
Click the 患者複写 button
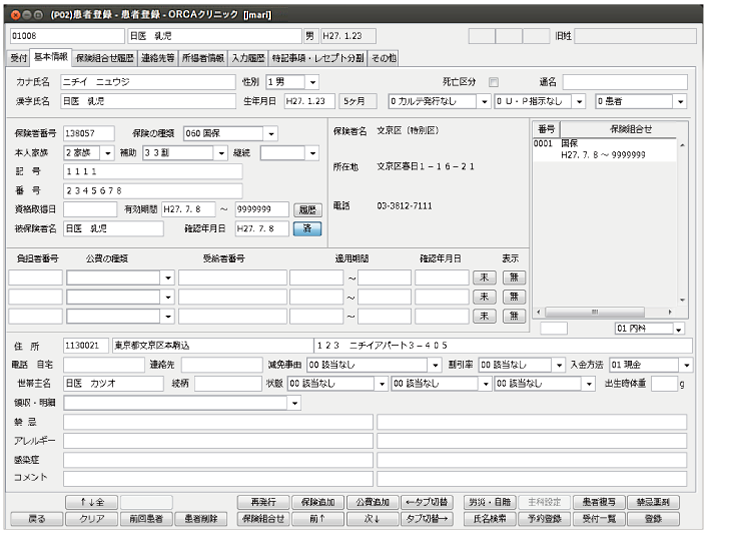point(599,502)
